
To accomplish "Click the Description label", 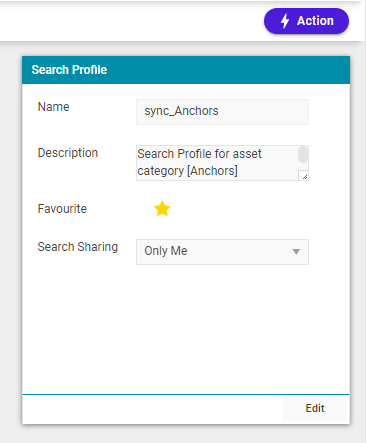I will click(68, 153).
